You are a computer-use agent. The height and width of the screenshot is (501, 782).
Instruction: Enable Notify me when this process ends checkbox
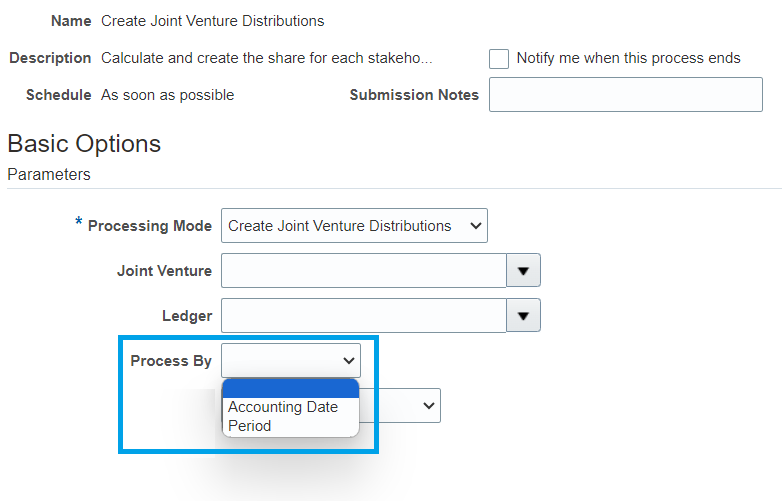(x=499, y=59)
